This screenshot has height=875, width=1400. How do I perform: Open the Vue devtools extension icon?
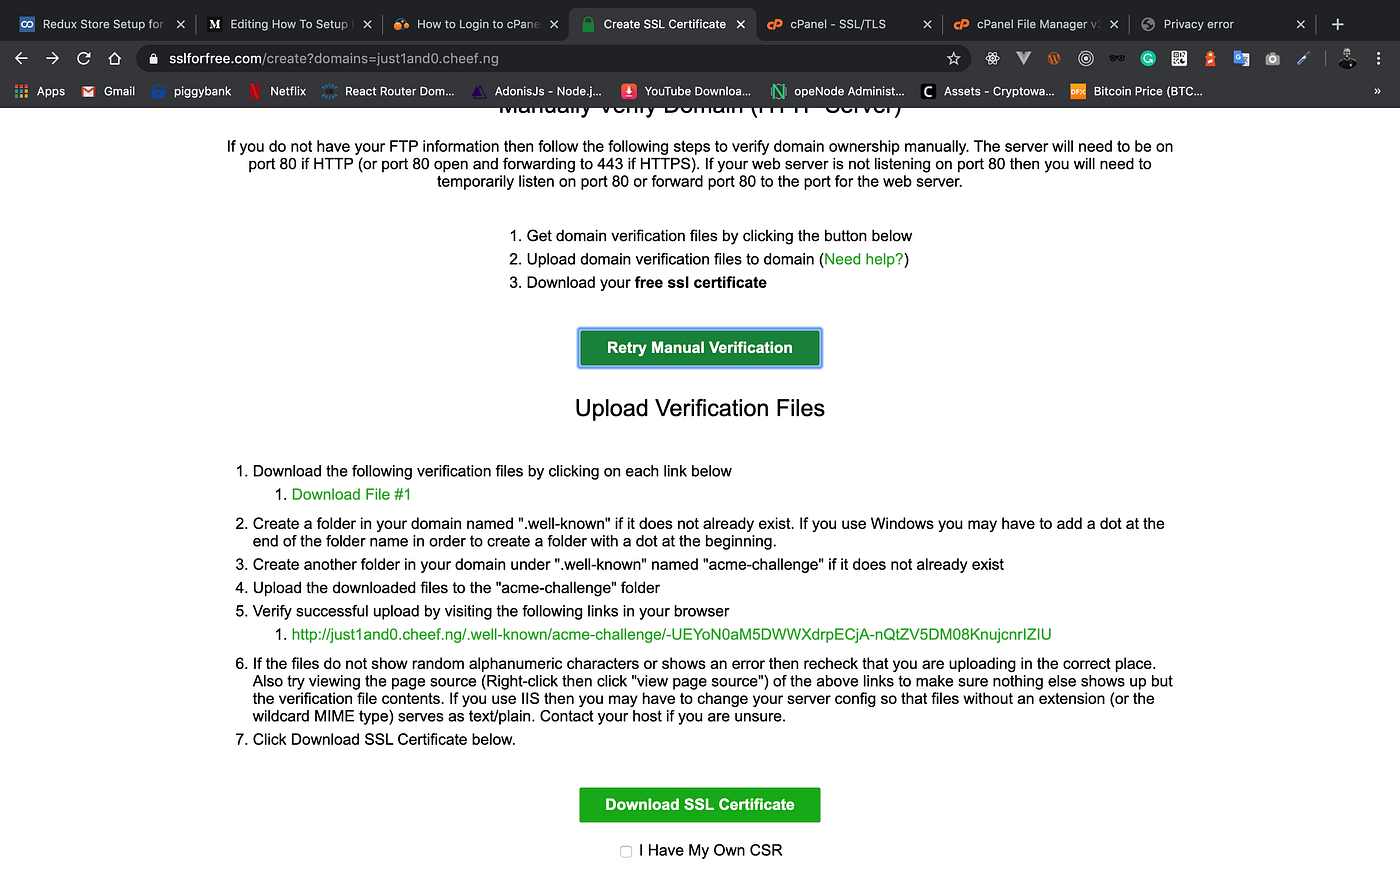[x=1023, y=58]
